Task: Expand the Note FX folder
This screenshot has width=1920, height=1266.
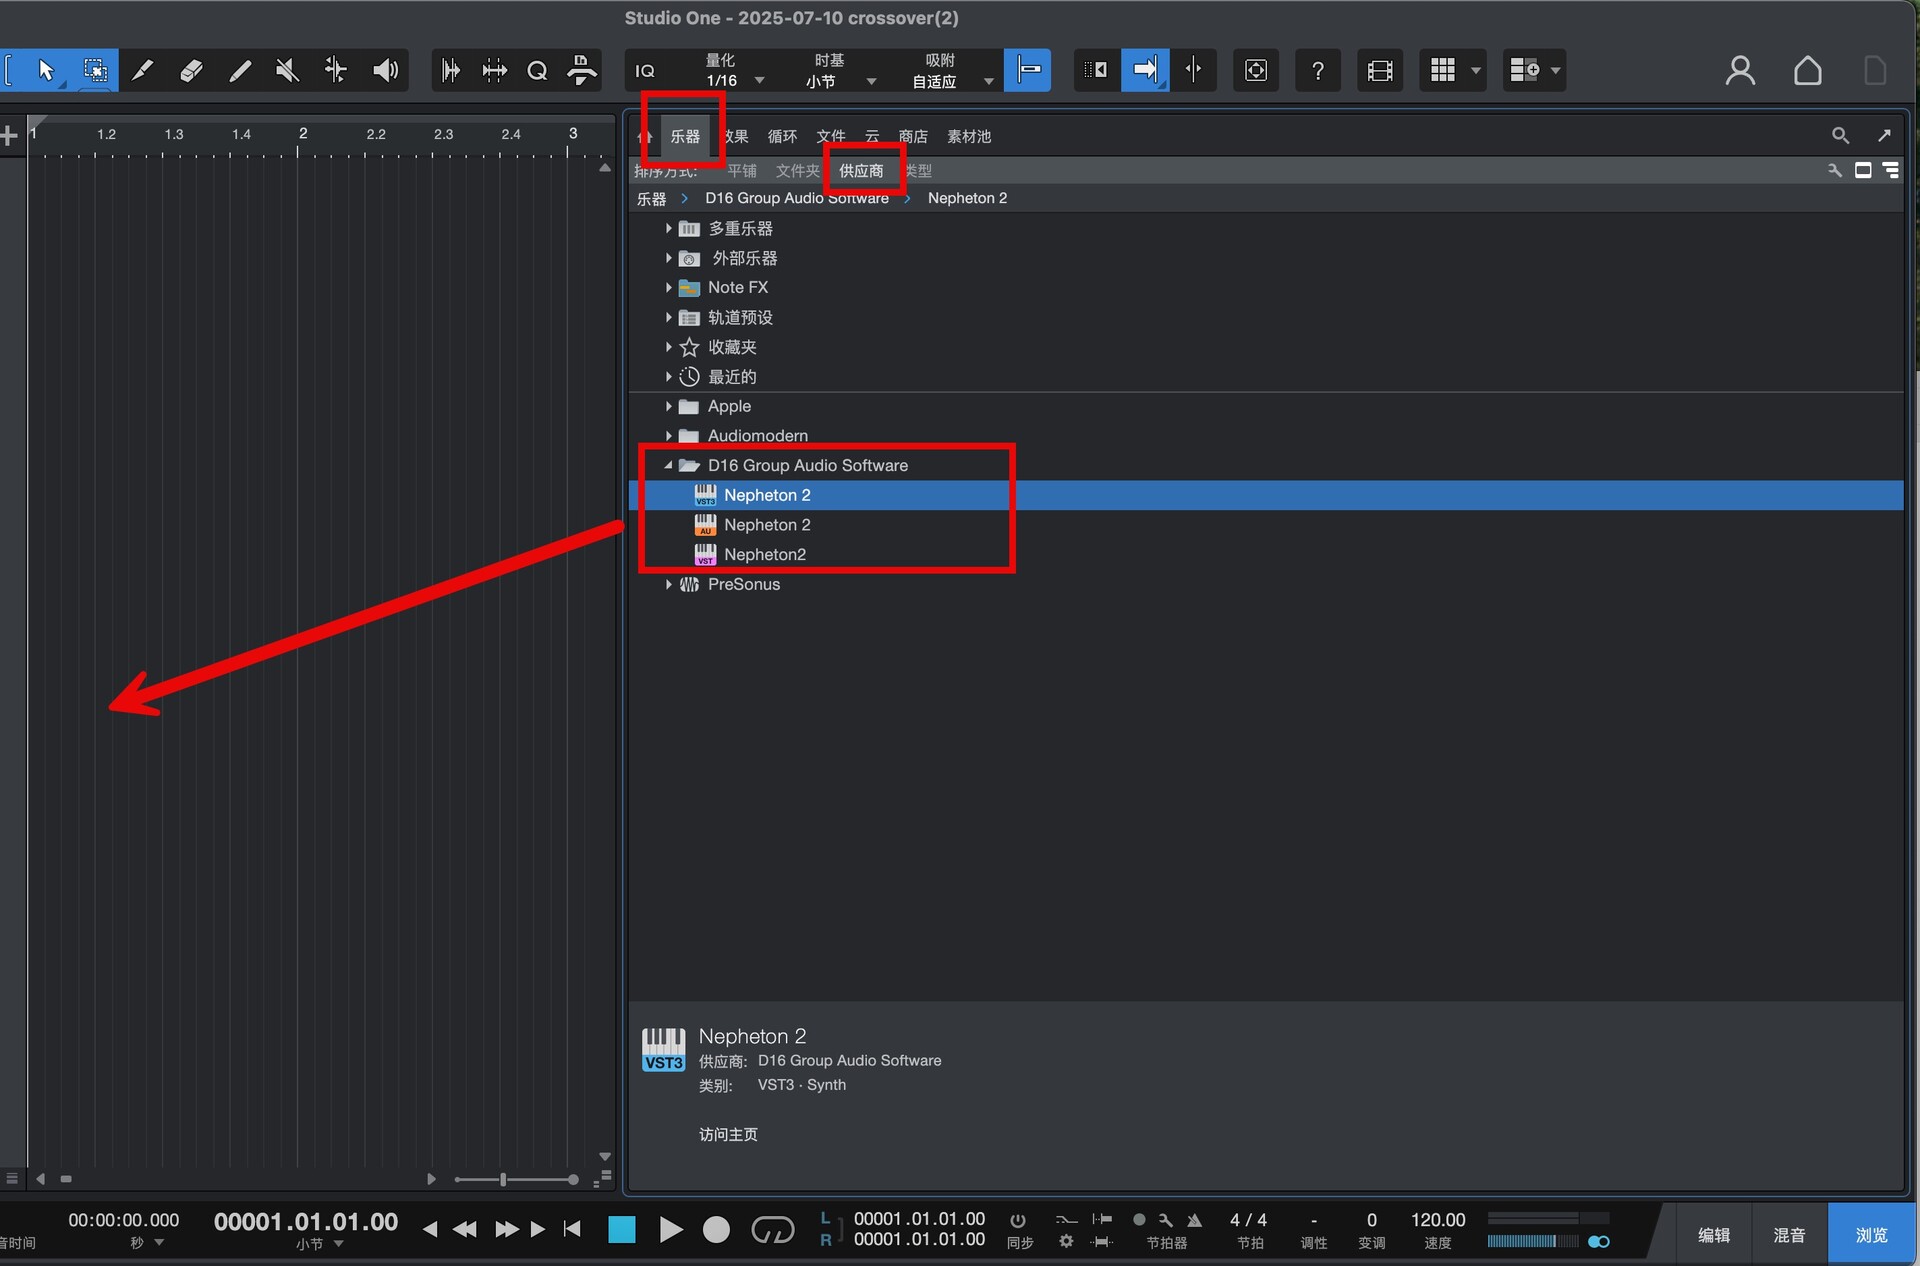Action: tap(668, 288)
